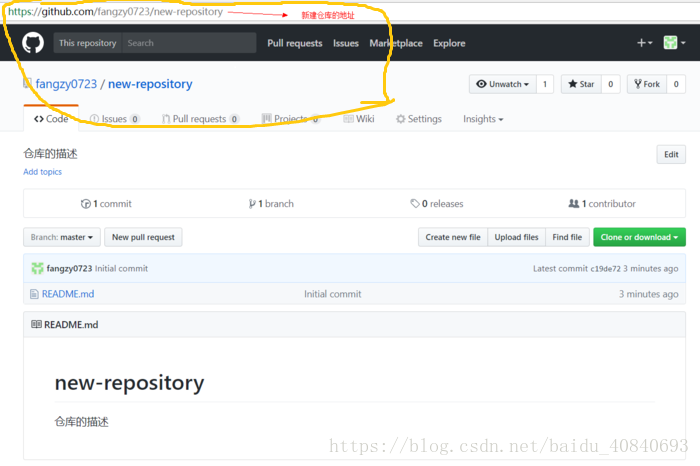The width and height of the screenshot is (700, 466).
Task: Click New pull request button
Action: (143, 237)
